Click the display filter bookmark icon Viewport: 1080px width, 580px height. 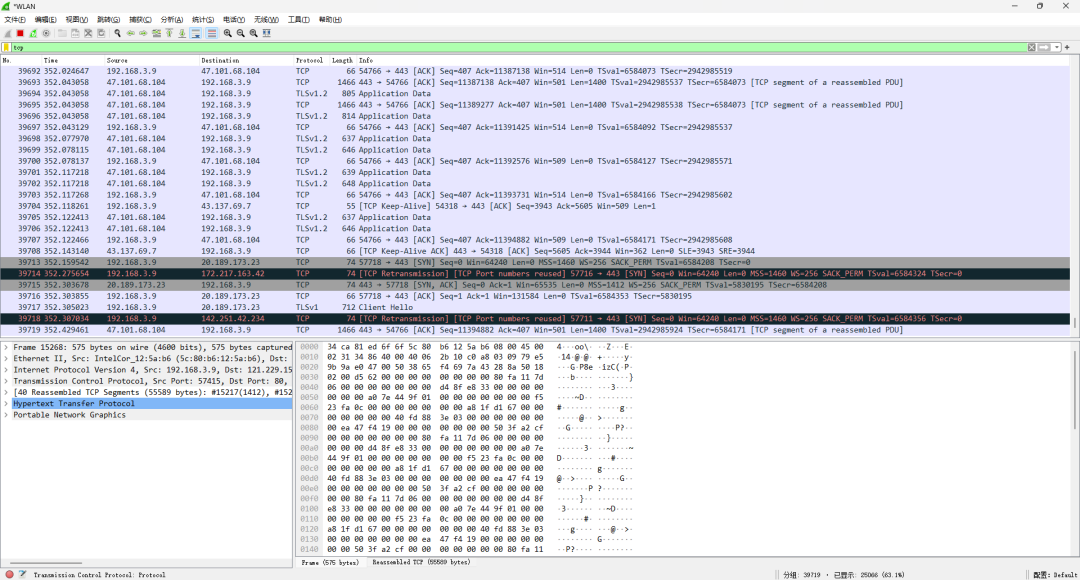6,48
